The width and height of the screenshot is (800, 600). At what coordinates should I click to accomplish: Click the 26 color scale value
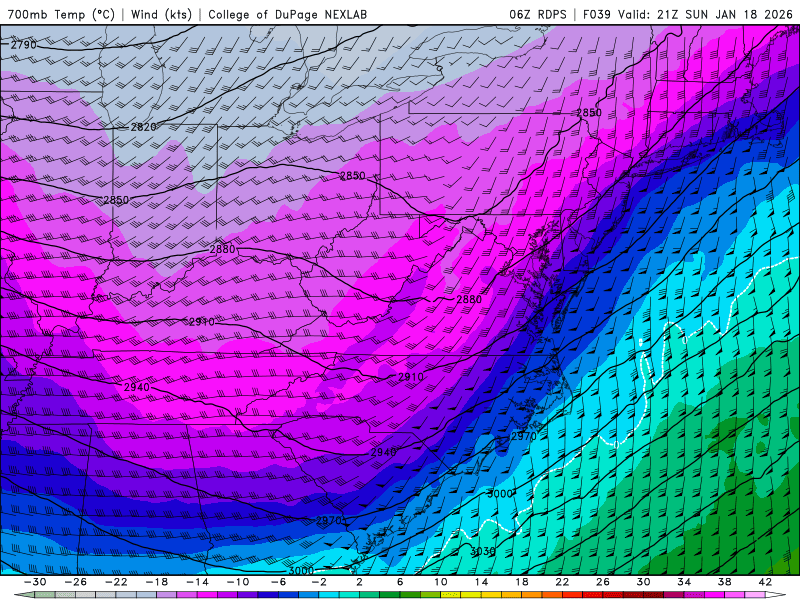[x=603, y=582]
